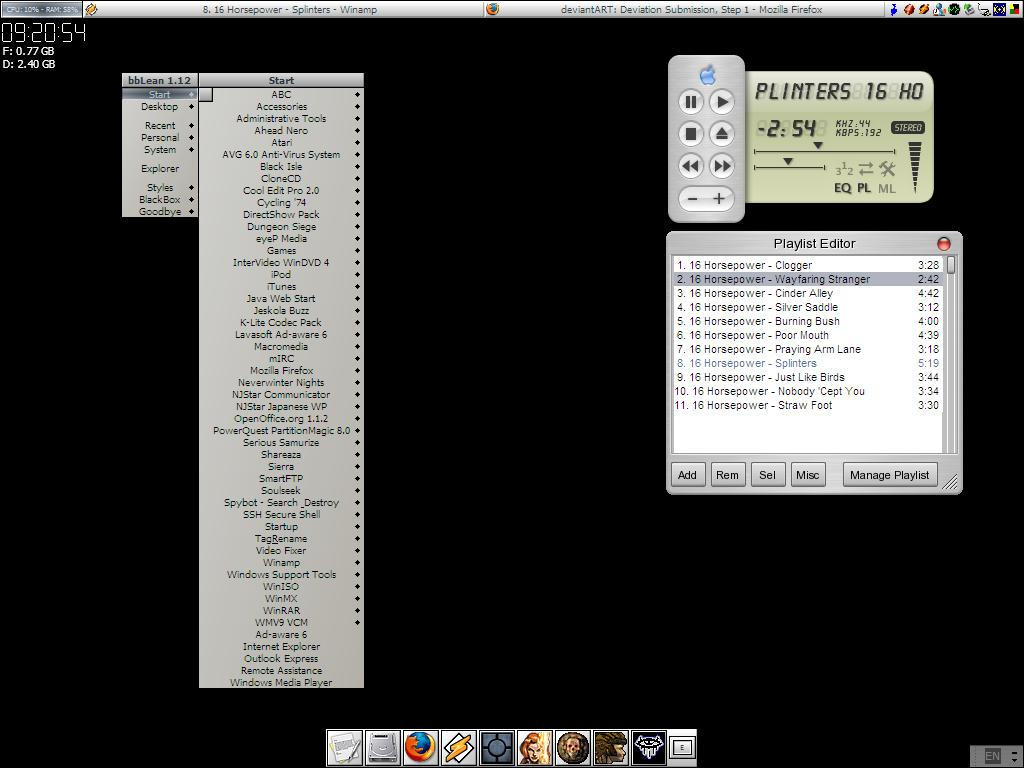Open the helmeted head profile dock icon
Image resolution: width=1024 pixels, height=768 pixels.
pyautogui.click(x=611, y=748)
